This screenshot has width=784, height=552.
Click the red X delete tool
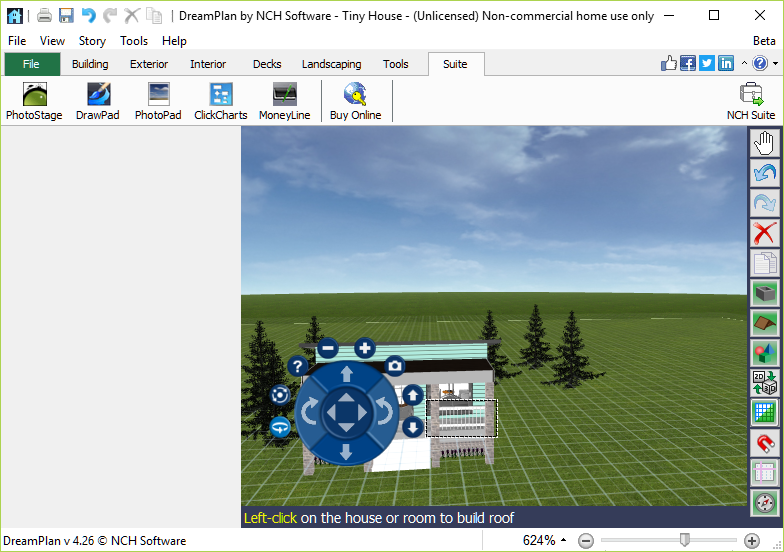pyautogui.click(x=765, y=234)
